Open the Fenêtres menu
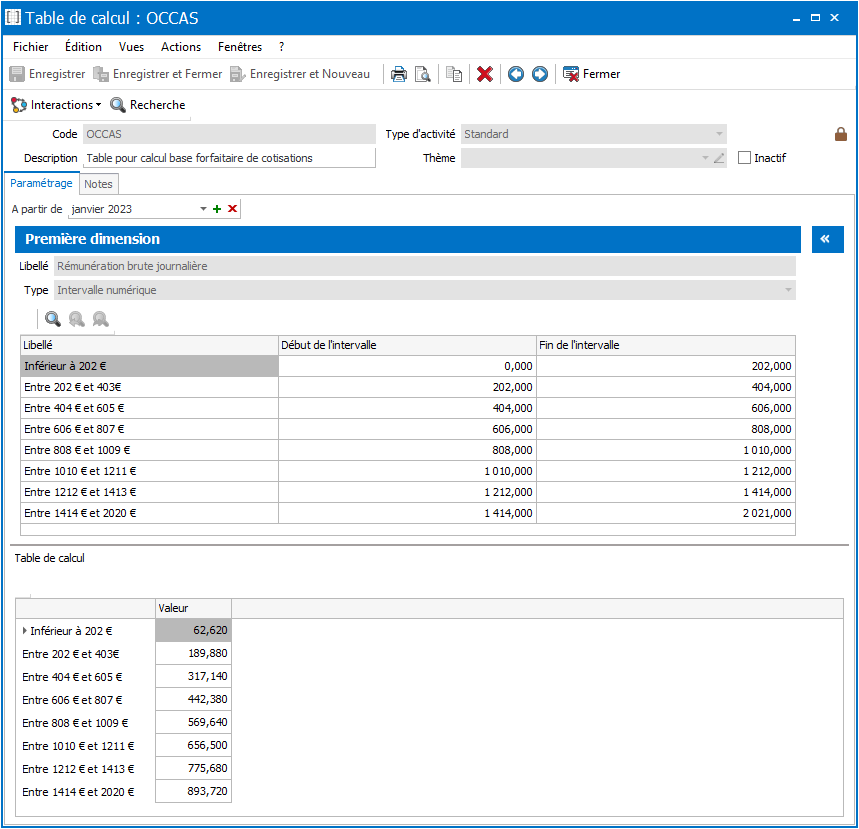Image resolution: width=859 pixels, height=829 pixels. (240, 47)
